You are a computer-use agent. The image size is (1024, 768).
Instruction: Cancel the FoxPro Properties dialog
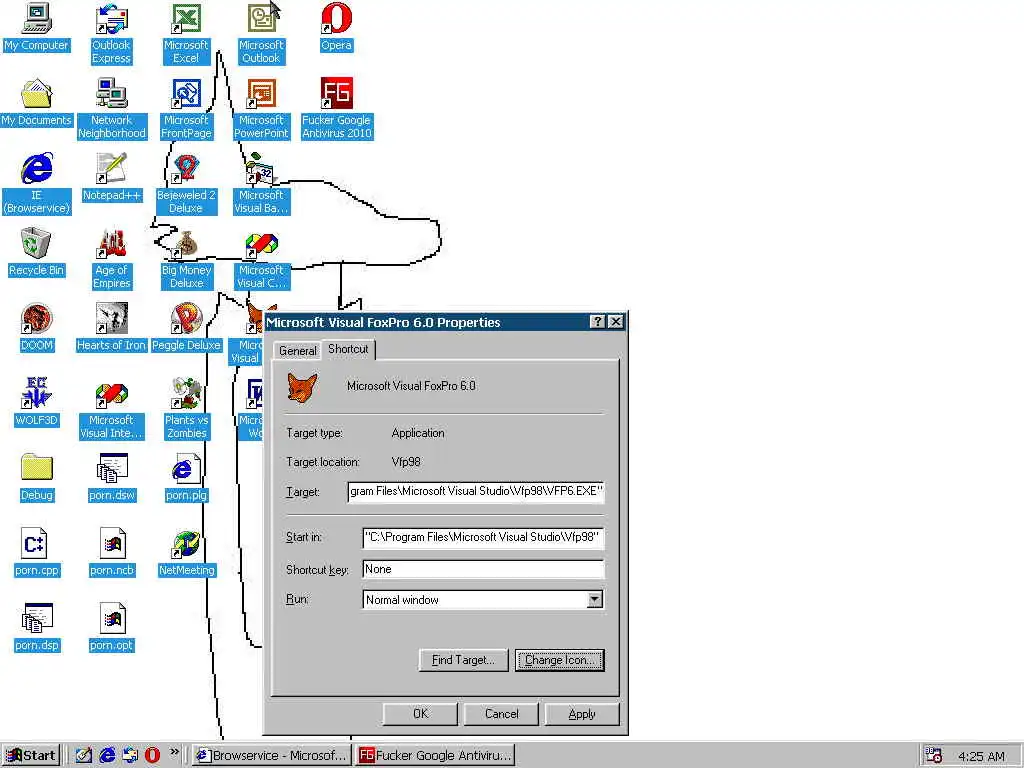501,714
